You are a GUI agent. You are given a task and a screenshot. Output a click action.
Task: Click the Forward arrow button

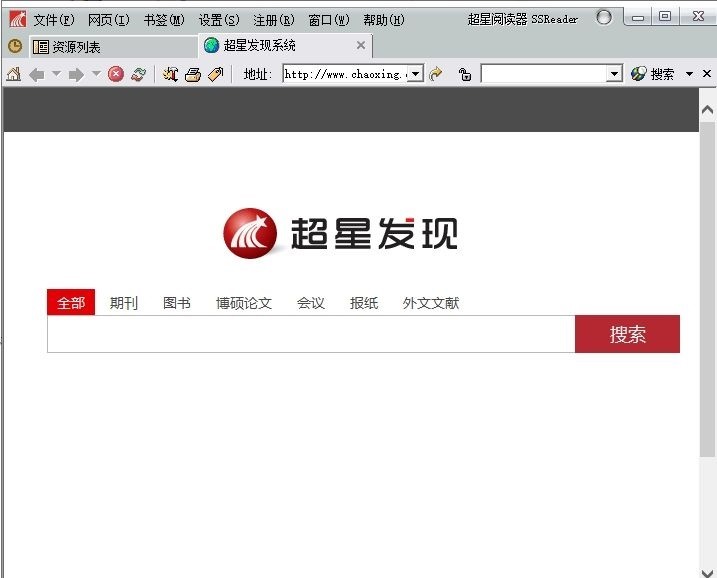(x=76, y=74)
